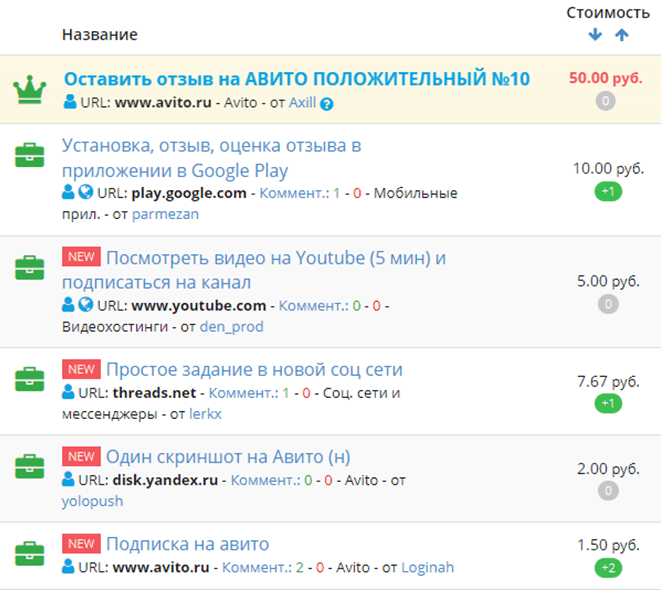Click green +1 badge under 7.67 руб.
This screenshot has width=661, height=593.
[x=608, y=404]
